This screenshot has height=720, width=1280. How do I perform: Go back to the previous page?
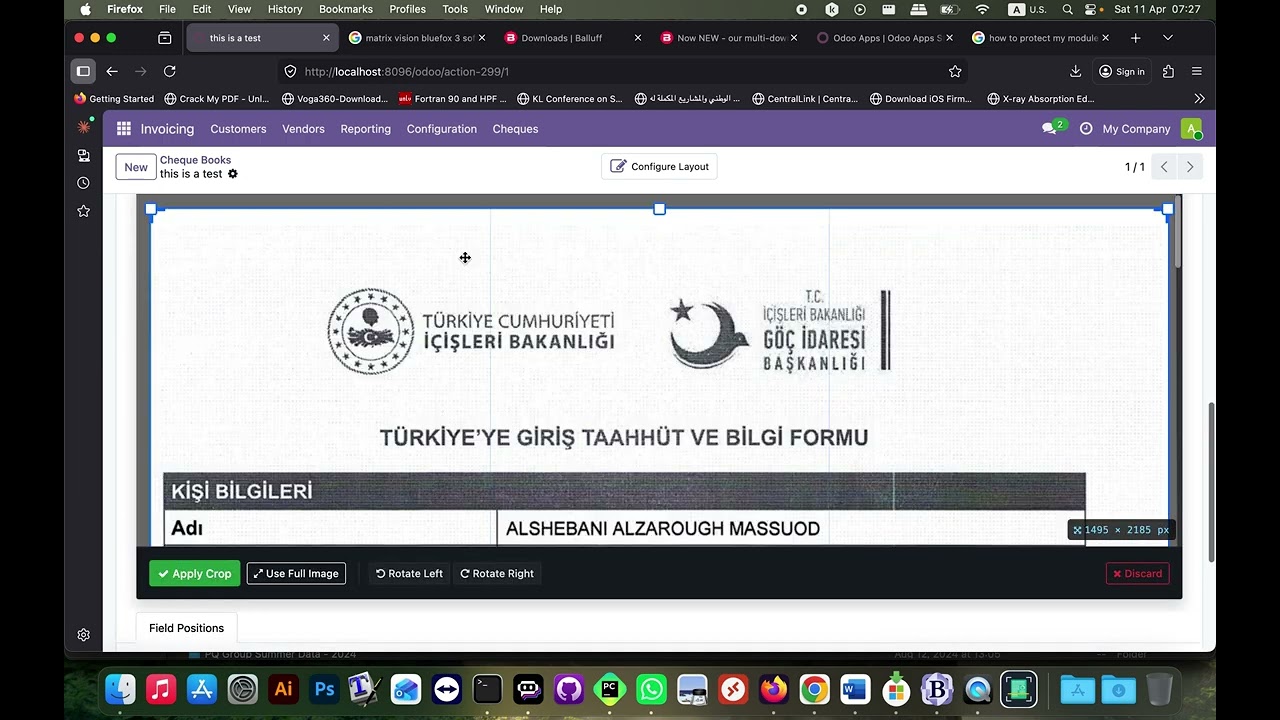coord(112,71)
